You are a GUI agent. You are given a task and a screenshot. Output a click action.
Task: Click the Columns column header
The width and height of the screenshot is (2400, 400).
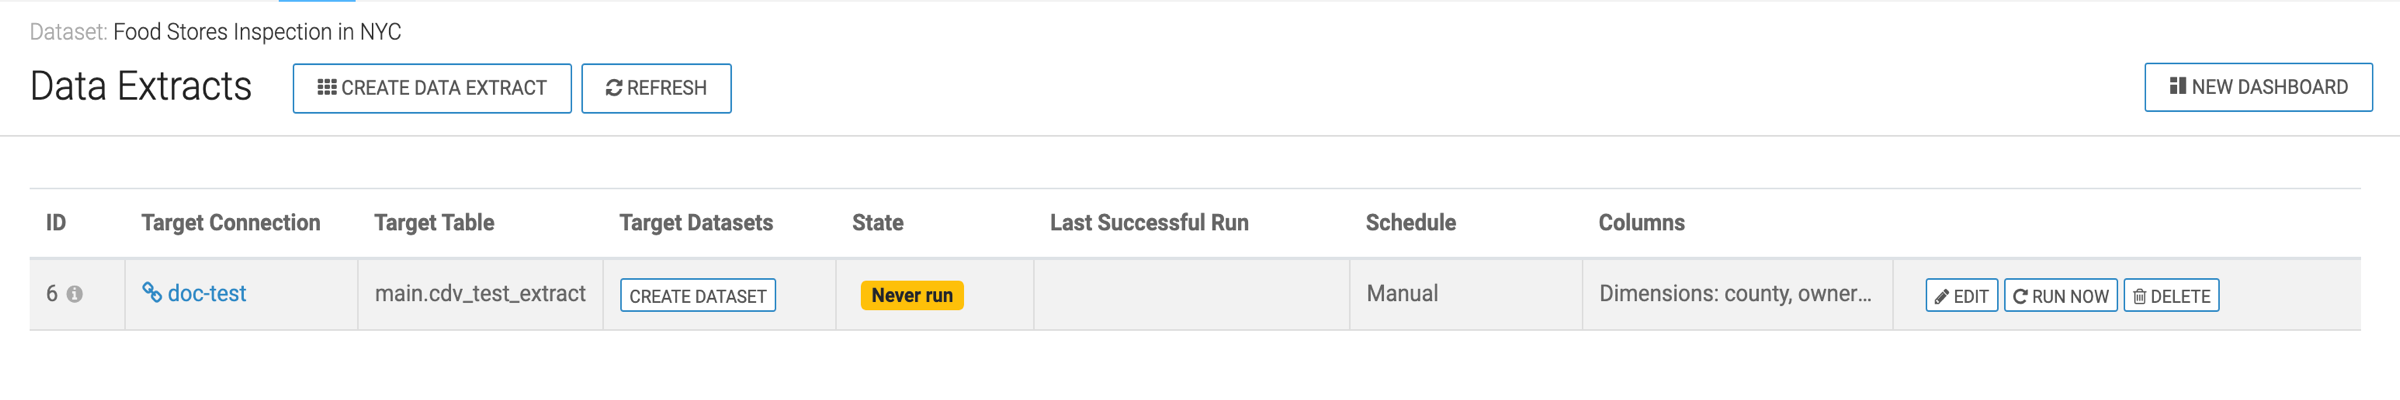click(x=1641, y=223)
